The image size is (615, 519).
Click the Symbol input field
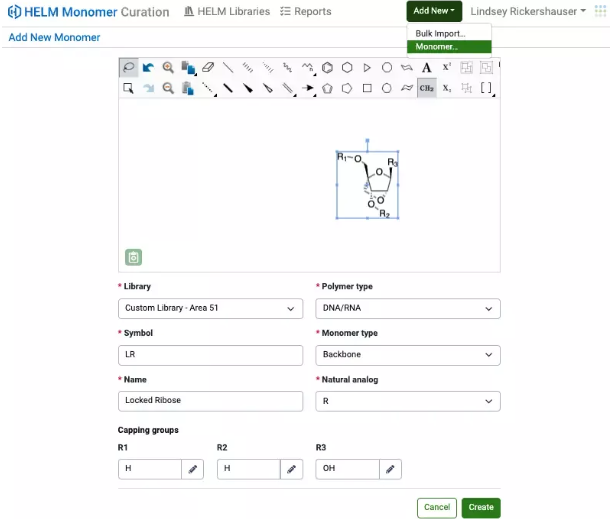point(210,355)
